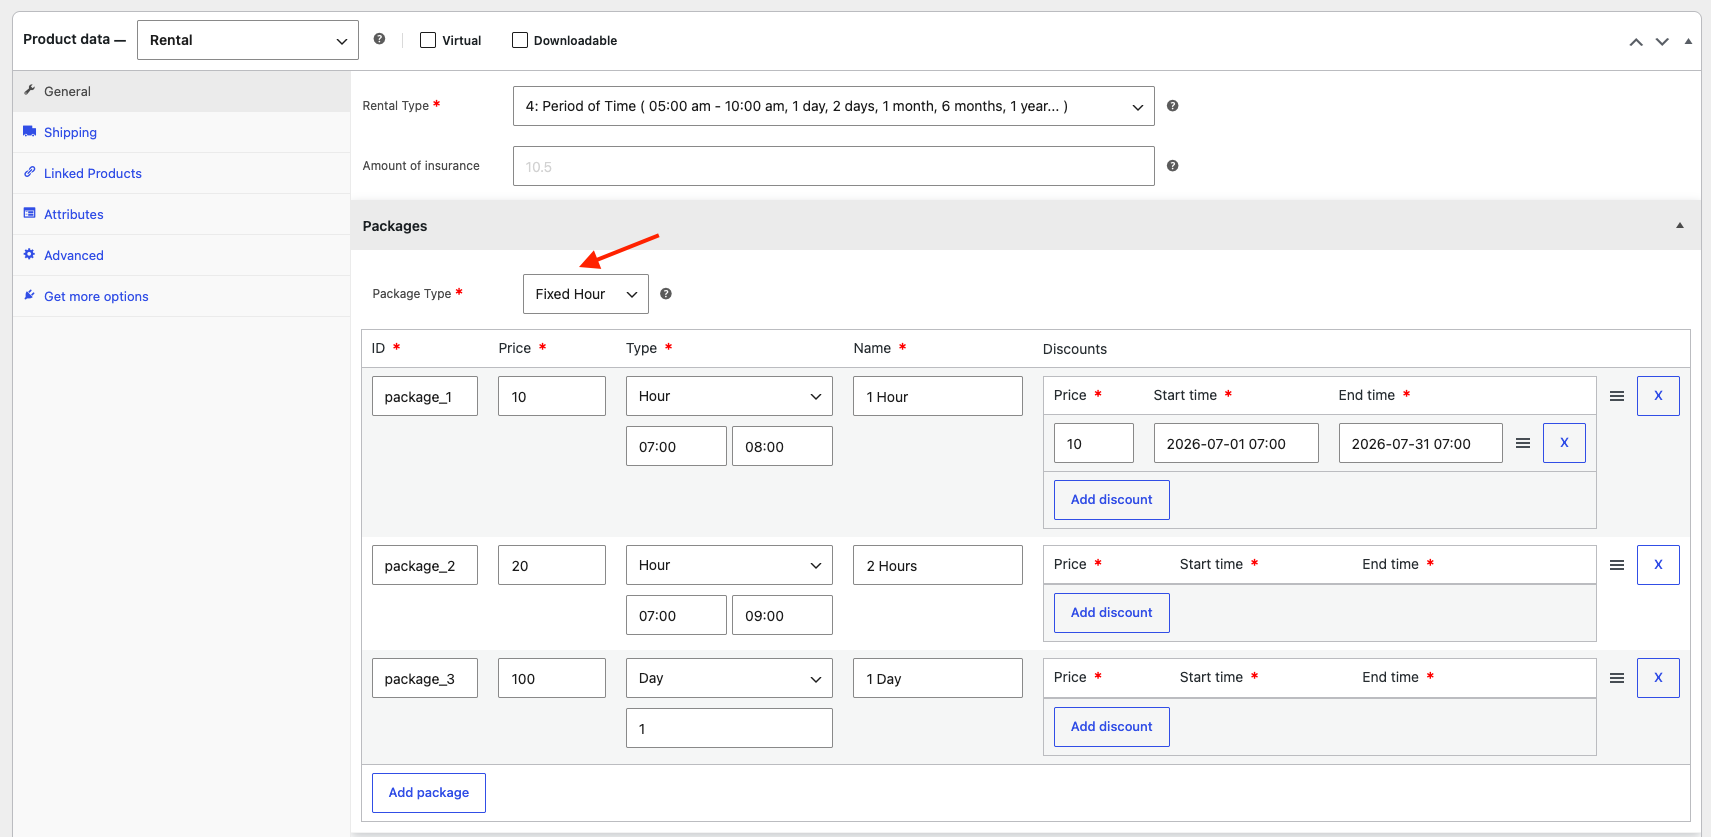1711x837 pixels.
Task: Click the Package Type help icon
Action: click(665, 294)
